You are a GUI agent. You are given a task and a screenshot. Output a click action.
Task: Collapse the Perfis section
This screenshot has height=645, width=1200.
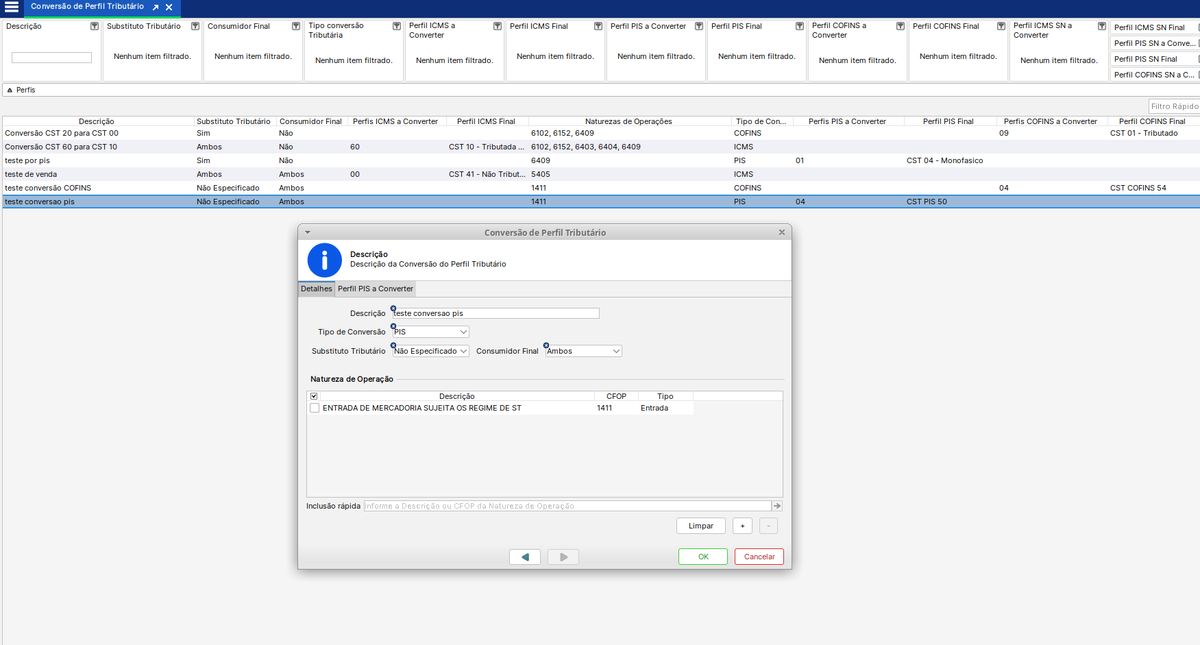tap(10, 90)
